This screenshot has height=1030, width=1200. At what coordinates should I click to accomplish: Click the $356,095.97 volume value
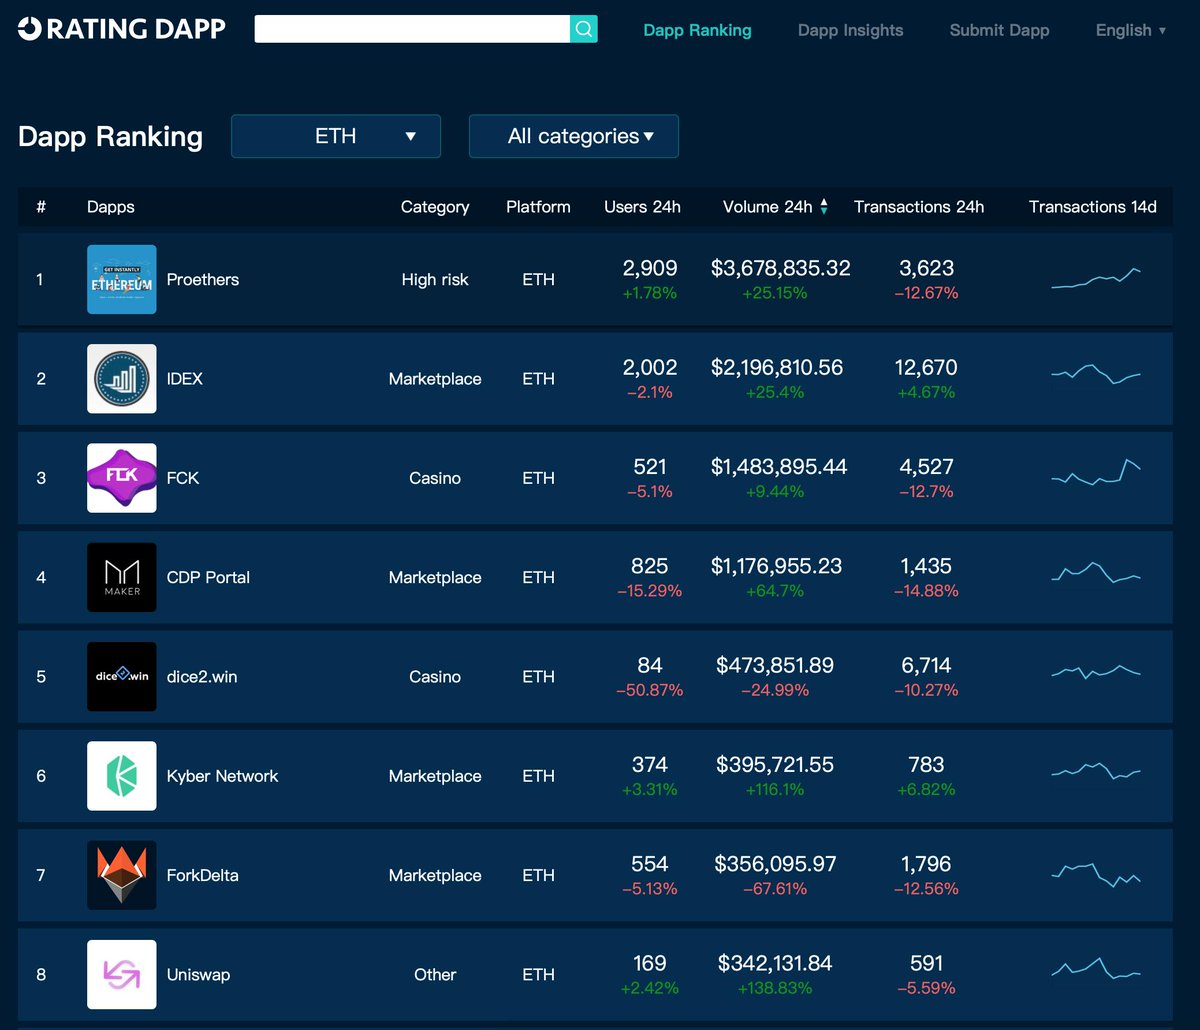click(775, 864)
